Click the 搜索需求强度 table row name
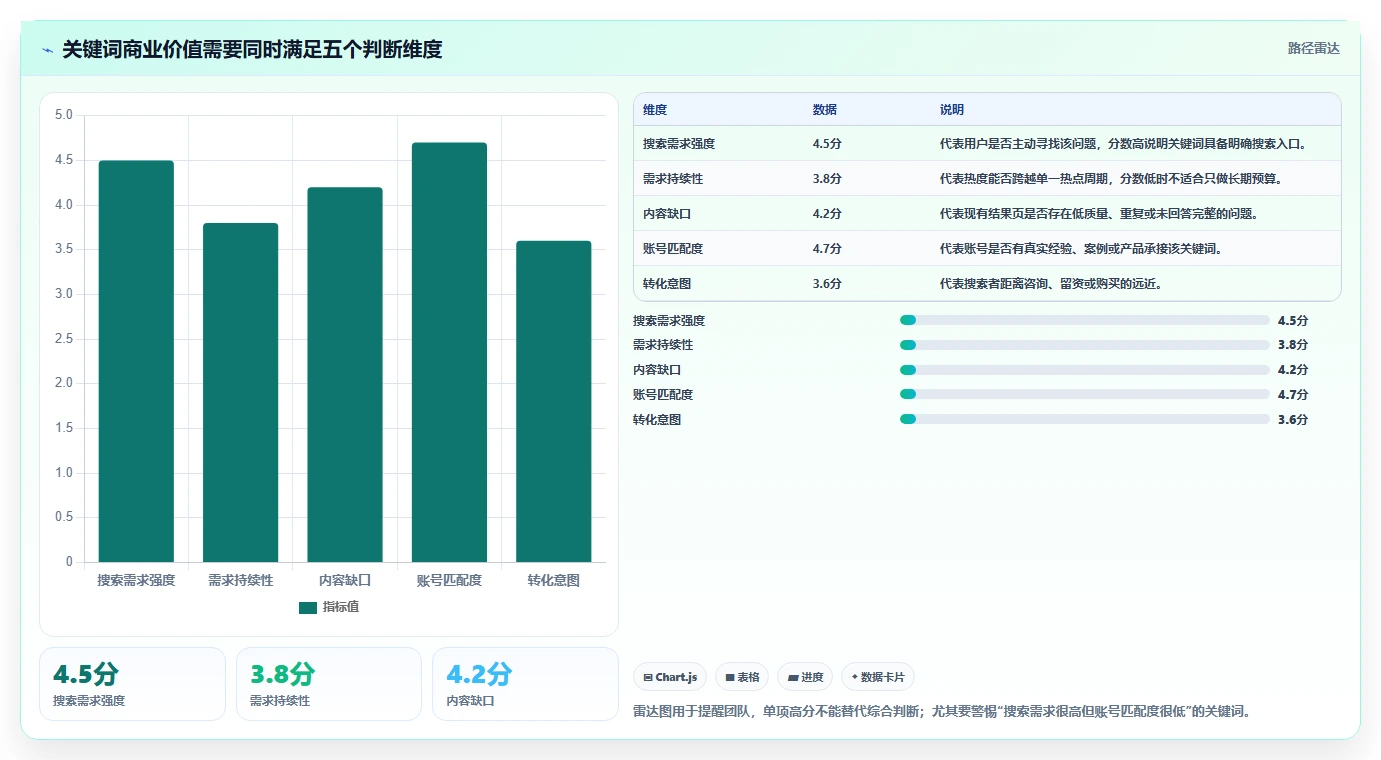 679,144
